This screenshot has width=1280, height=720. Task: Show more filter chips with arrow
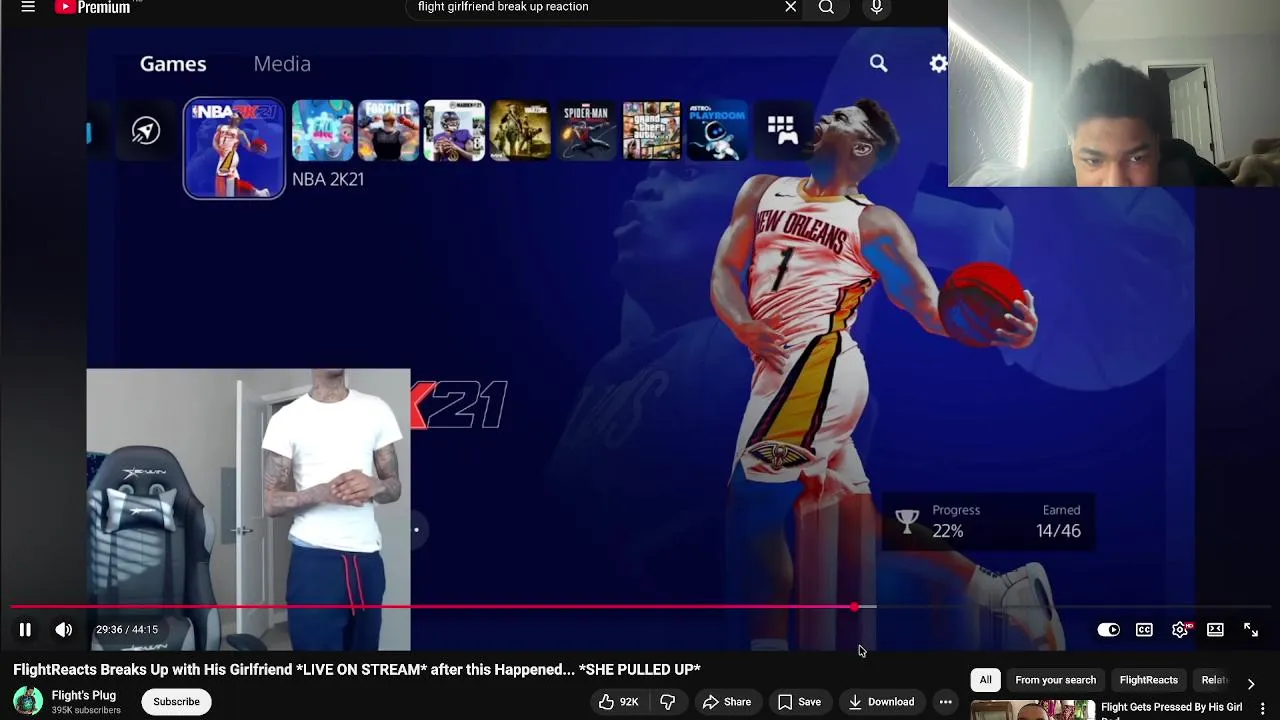(x=1250, y=683)
